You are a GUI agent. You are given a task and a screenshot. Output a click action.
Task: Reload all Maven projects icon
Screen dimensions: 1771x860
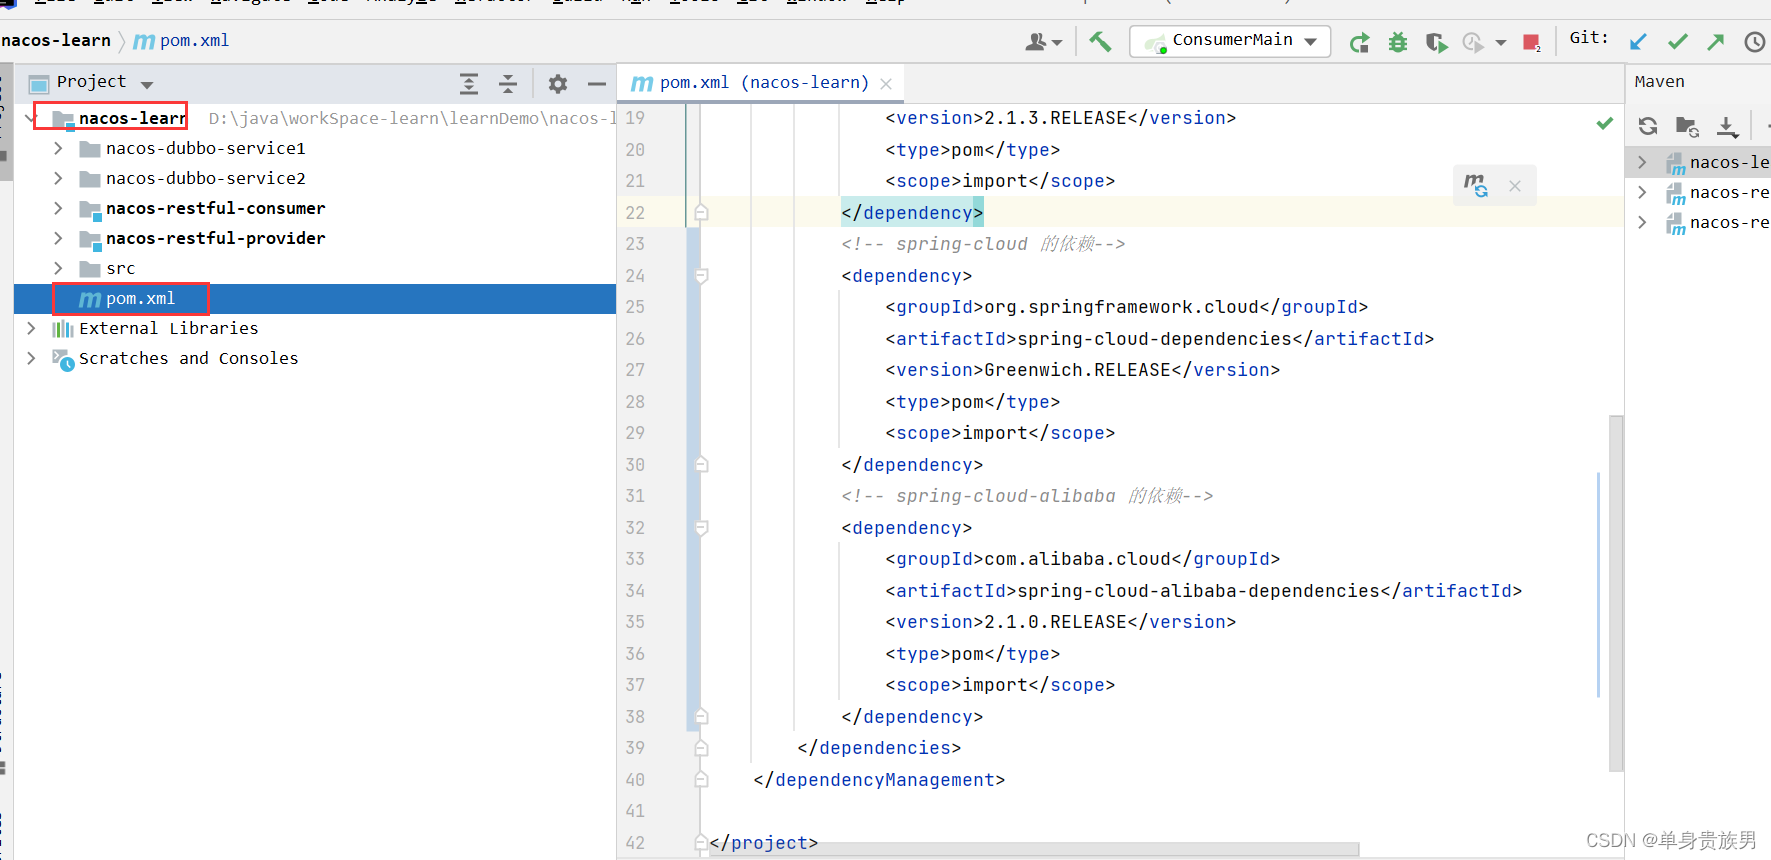point(1648,126)
